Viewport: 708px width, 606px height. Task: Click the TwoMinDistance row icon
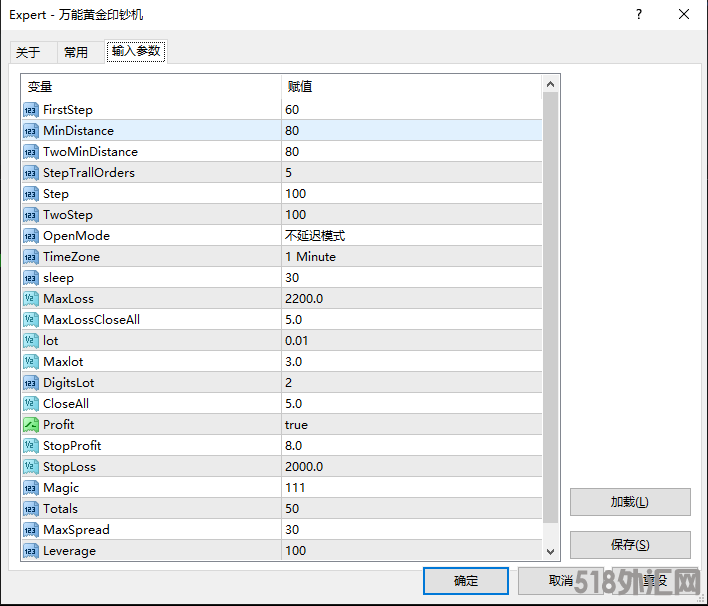[31, 152]
